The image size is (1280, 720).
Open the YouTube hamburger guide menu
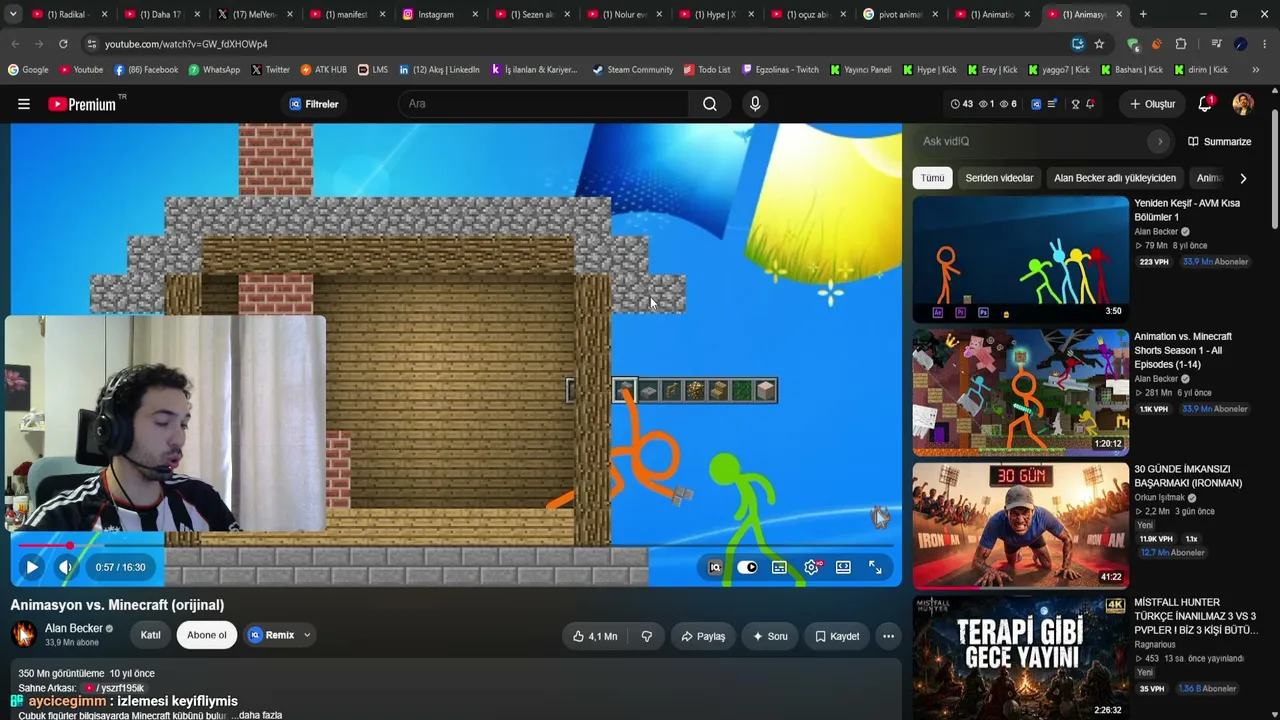click(24, 104)
